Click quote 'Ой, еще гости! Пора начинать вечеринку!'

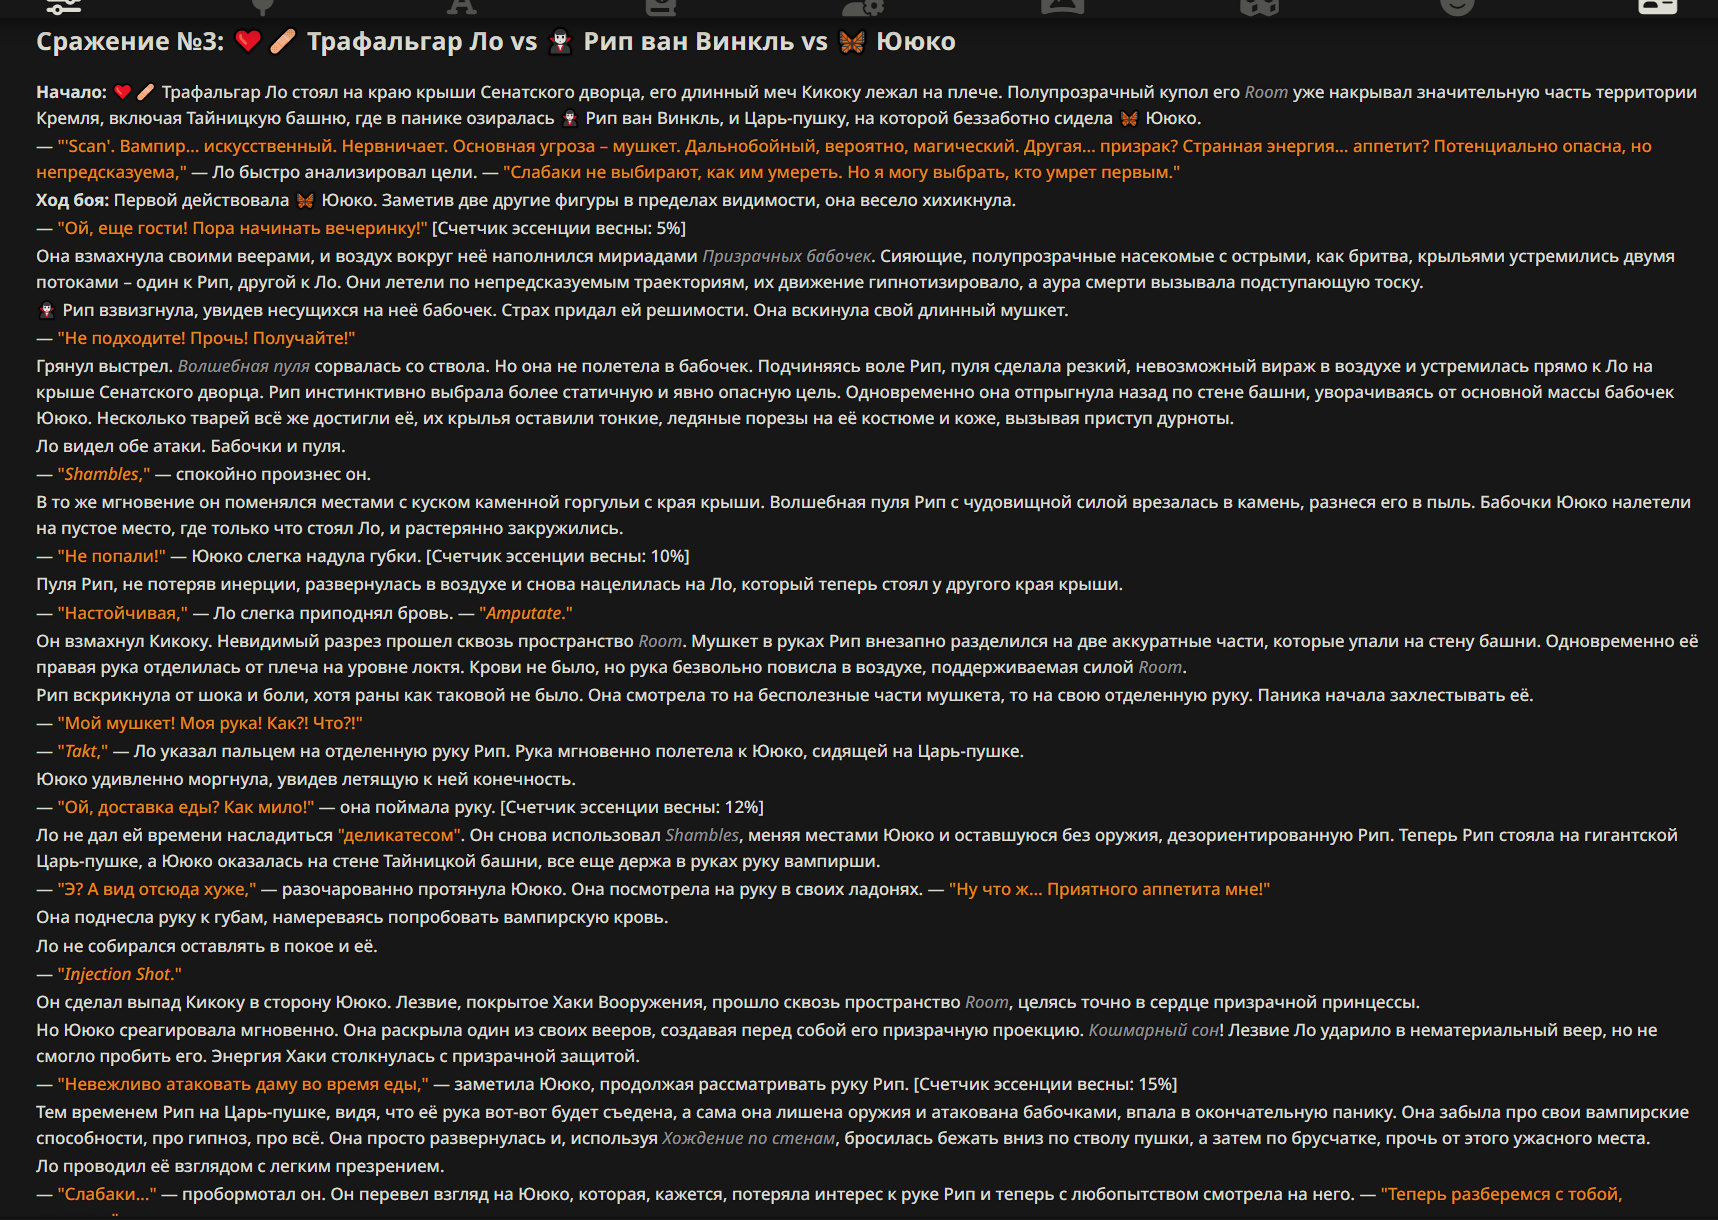[242, 228]
